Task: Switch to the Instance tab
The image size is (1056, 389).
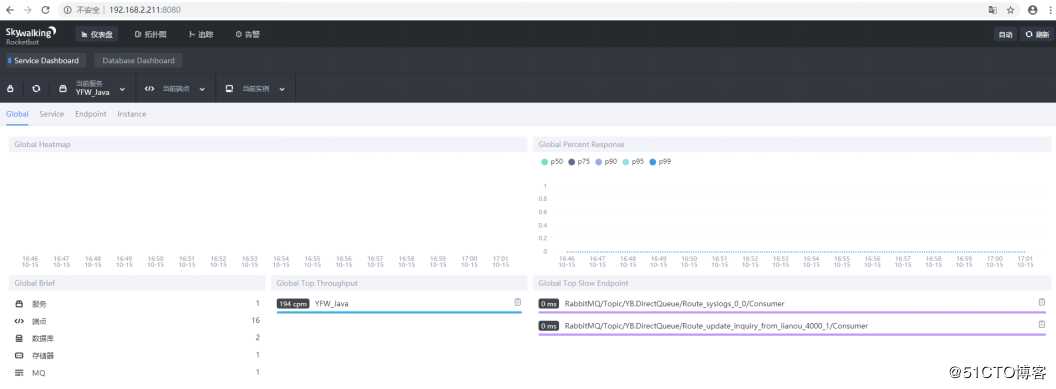Action: tap(132, 114)
